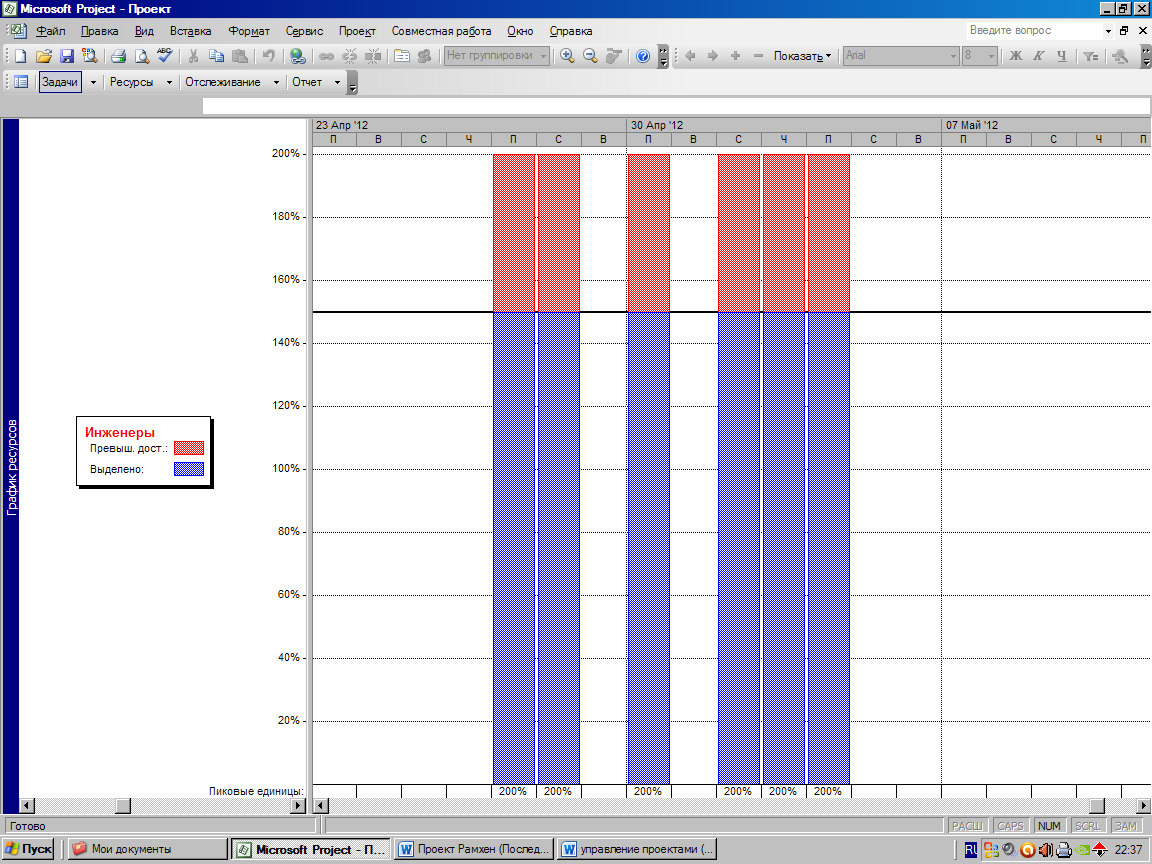Click the Задачи guide button
The width and height of the screenshot is (1152, 864).
tap(60, 82)
